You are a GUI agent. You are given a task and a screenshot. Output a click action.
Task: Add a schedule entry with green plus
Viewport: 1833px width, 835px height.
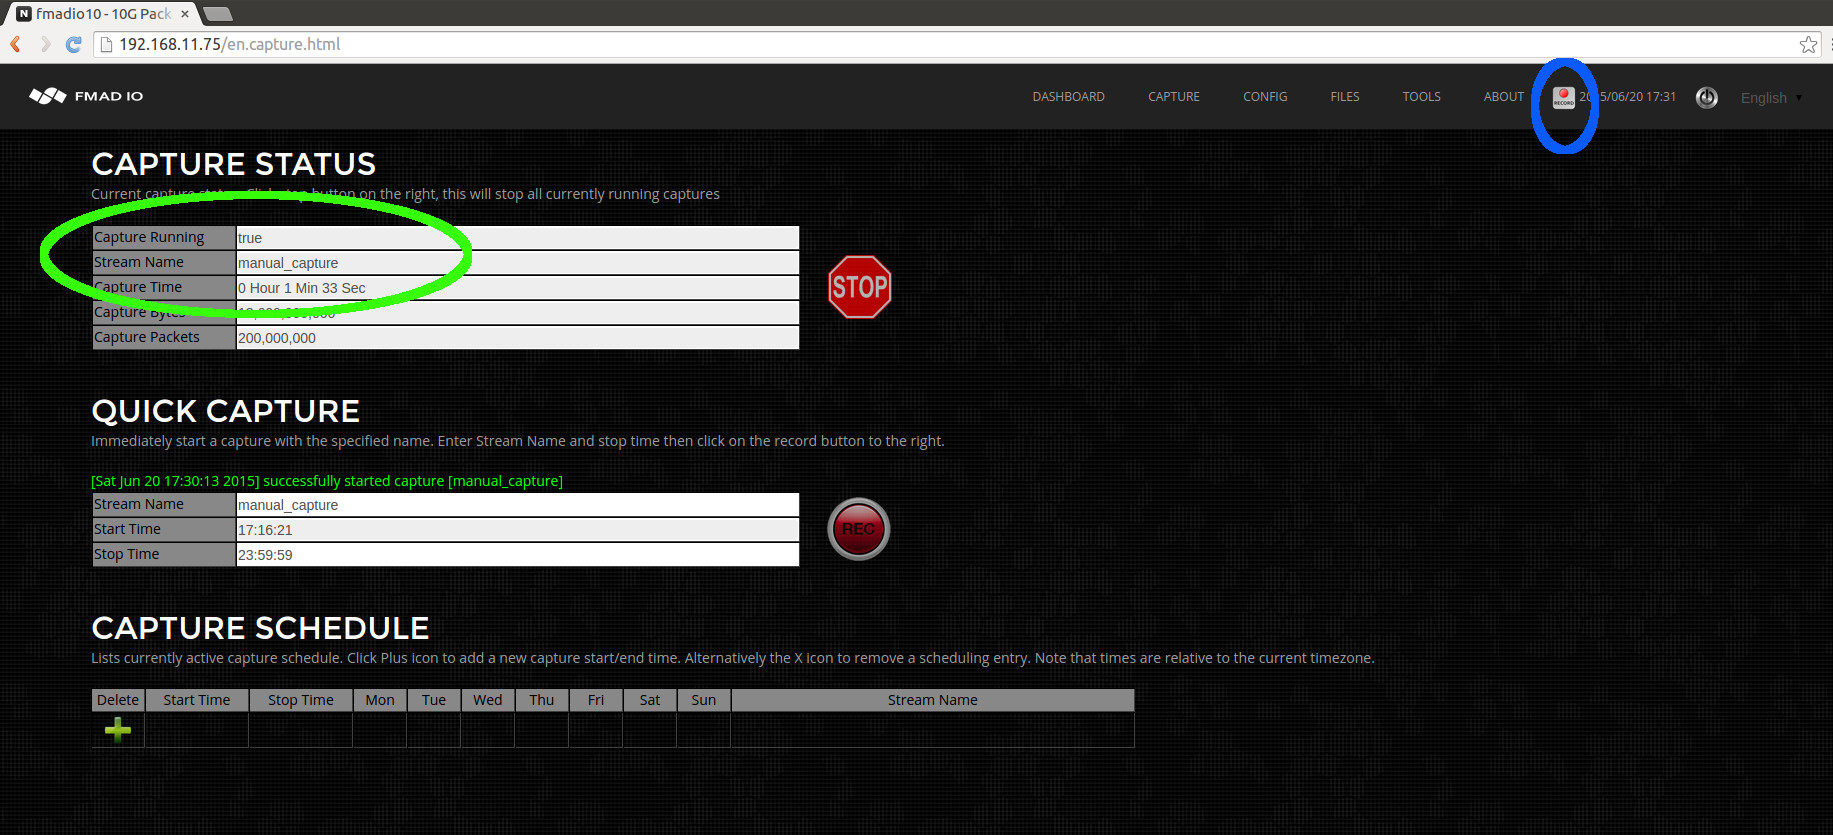(x=118, y=730)
